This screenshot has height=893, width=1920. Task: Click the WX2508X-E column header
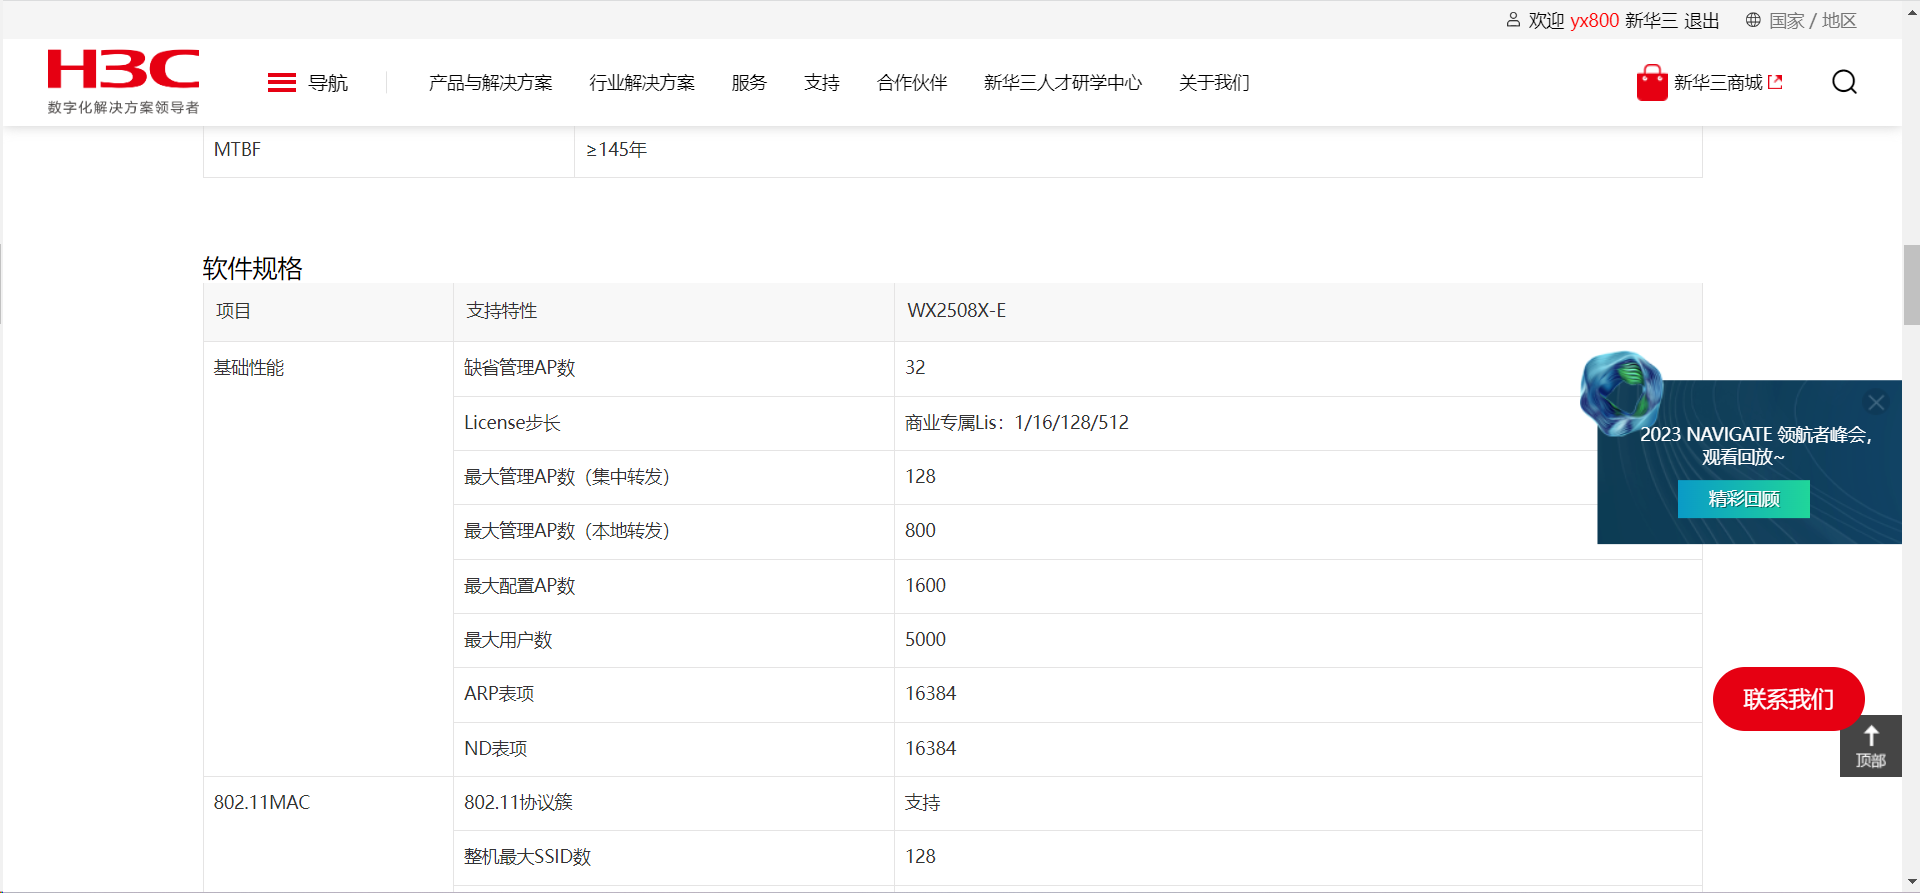[x=957, y=311]
